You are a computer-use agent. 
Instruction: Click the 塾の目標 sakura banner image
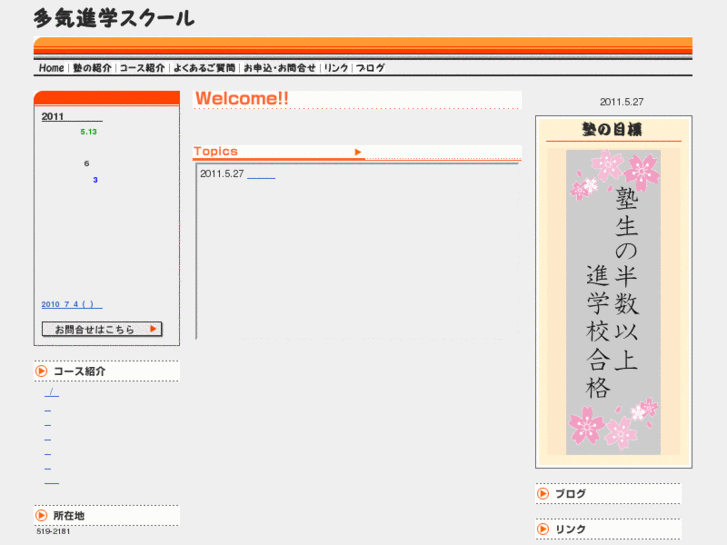(x=613, y=302)
